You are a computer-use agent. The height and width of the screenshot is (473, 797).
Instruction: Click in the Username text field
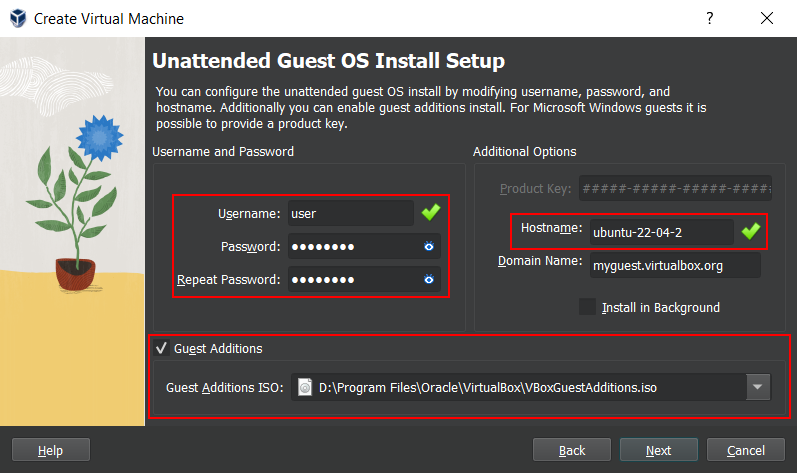(349, 213)
